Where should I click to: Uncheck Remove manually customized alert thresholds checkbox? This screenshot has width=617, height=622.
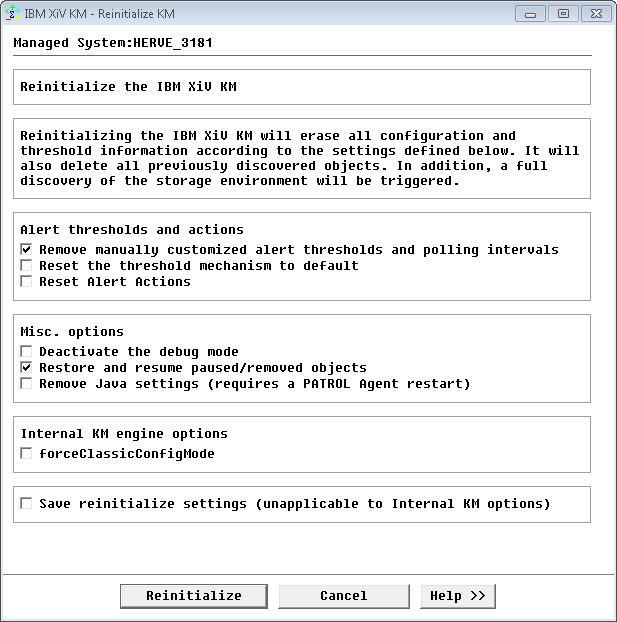26,250
